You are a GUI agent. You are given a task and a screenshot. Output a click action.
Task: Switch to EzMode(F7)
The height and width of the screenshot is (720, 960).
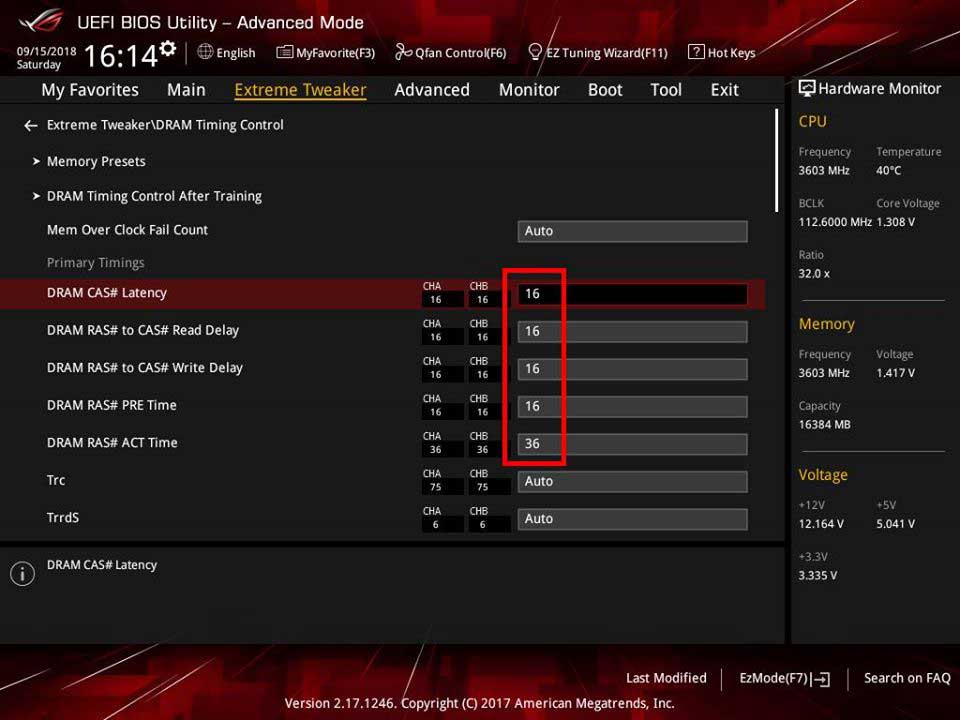point(785,678)
